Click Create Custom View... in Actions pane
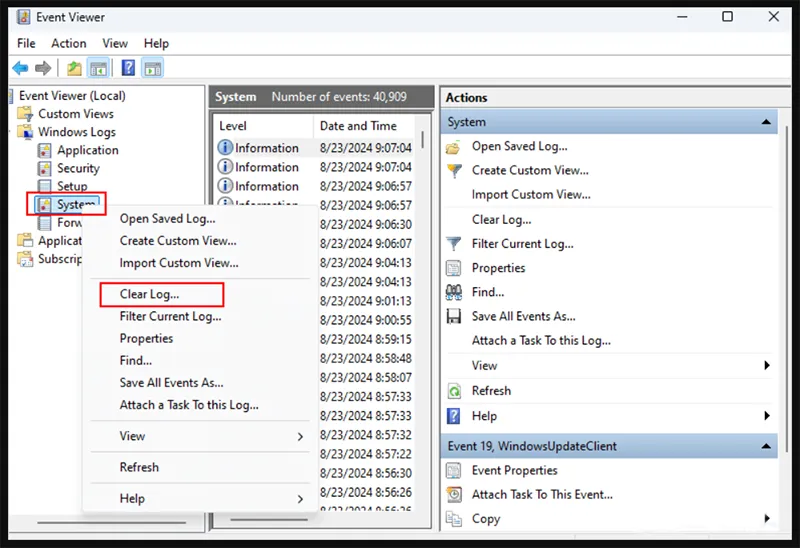This screenshot has width=800, height=548. 530,170
